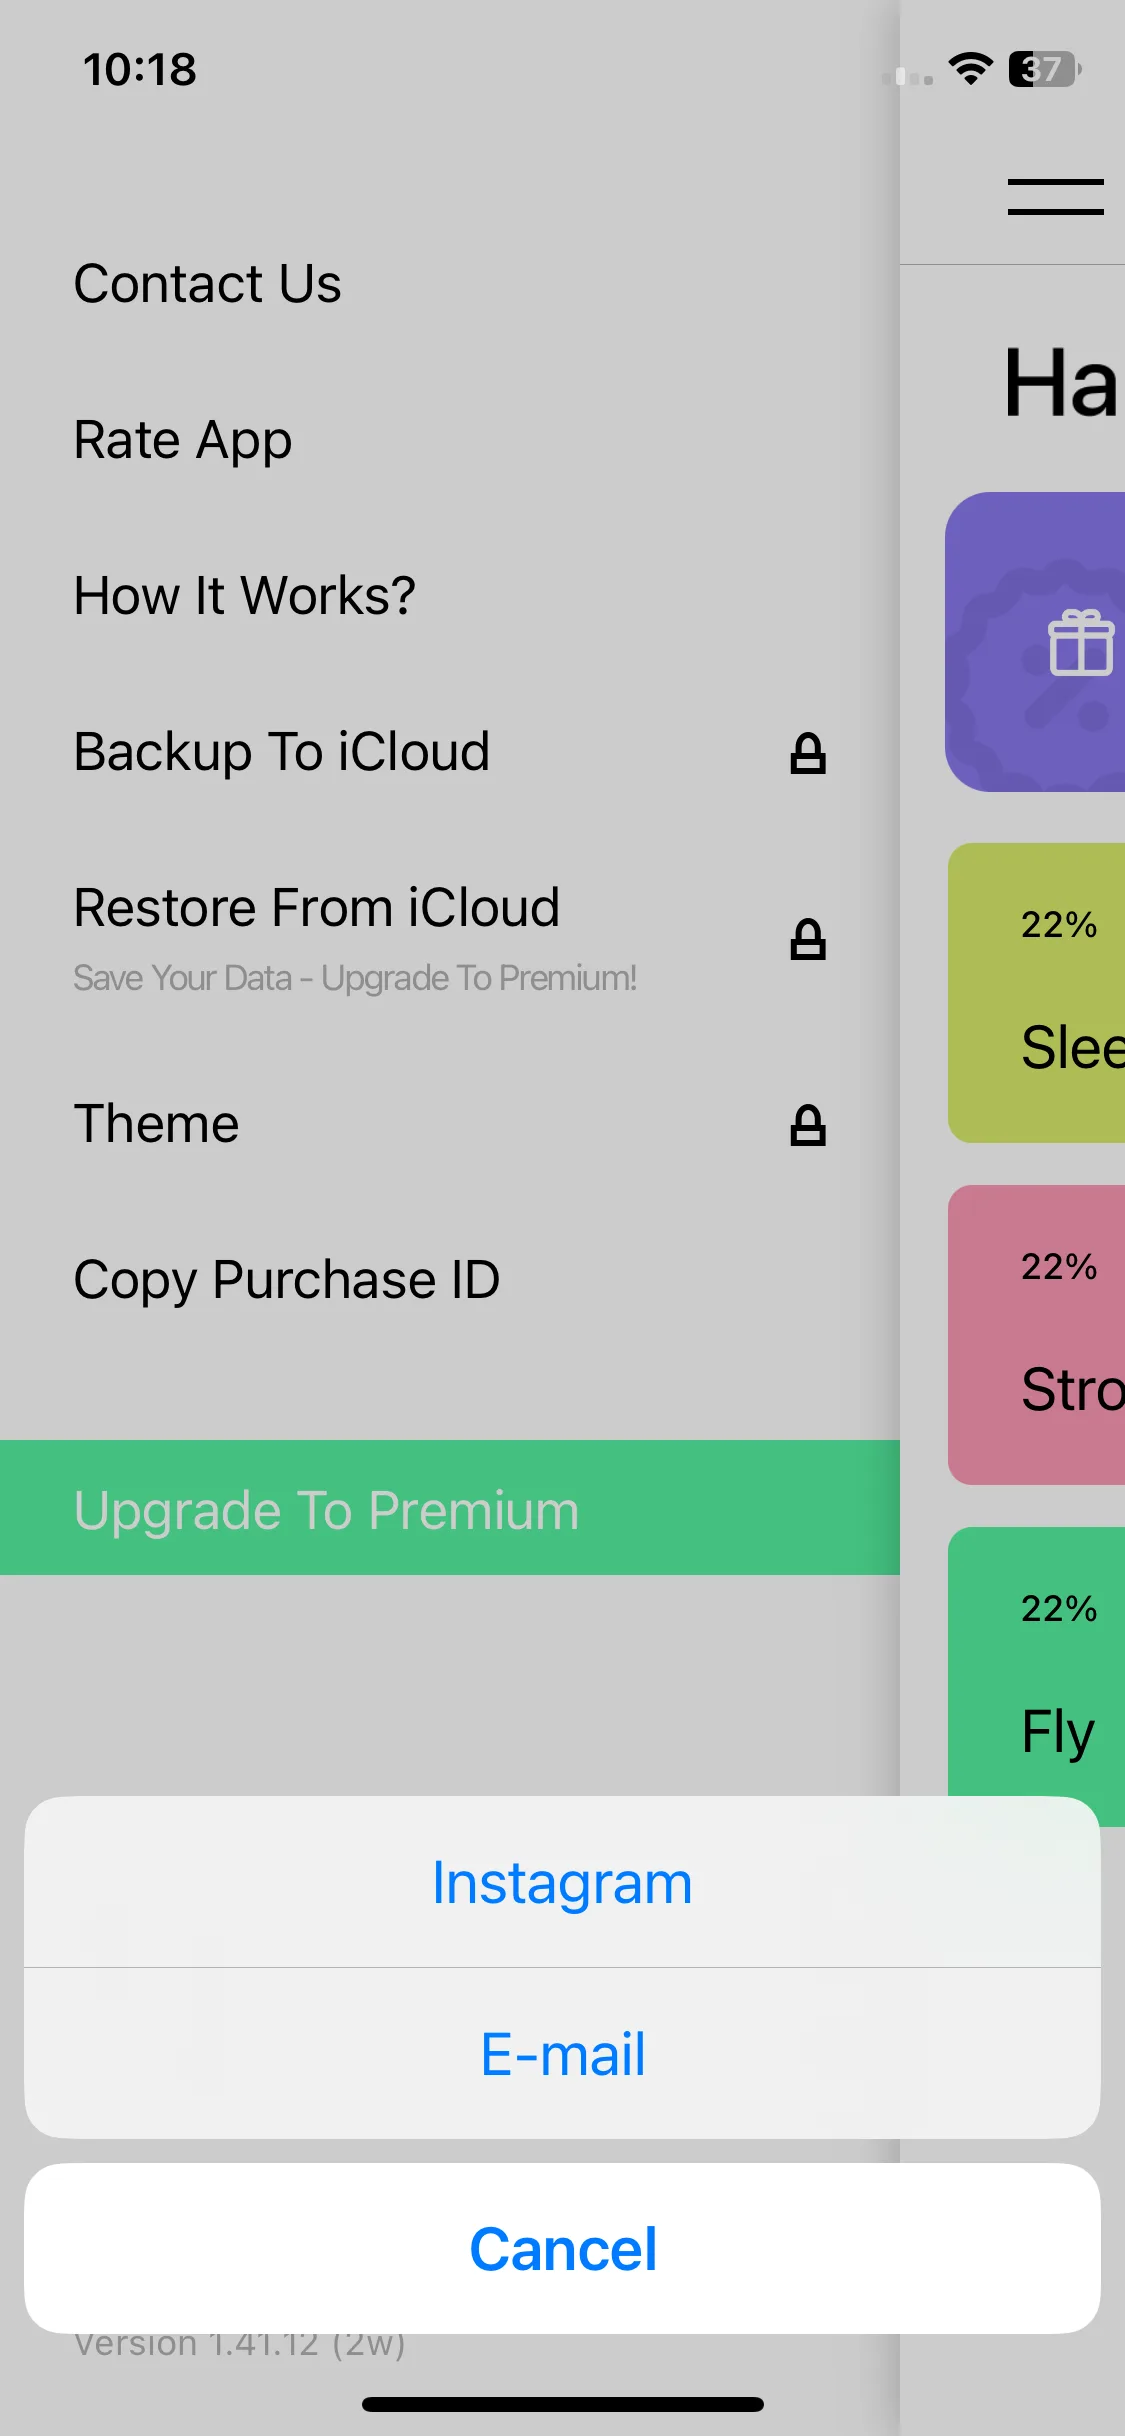Screen dimensions: 1125x2436
Task: Tap the Wi-Fi status icon
Action: point(970,69)
